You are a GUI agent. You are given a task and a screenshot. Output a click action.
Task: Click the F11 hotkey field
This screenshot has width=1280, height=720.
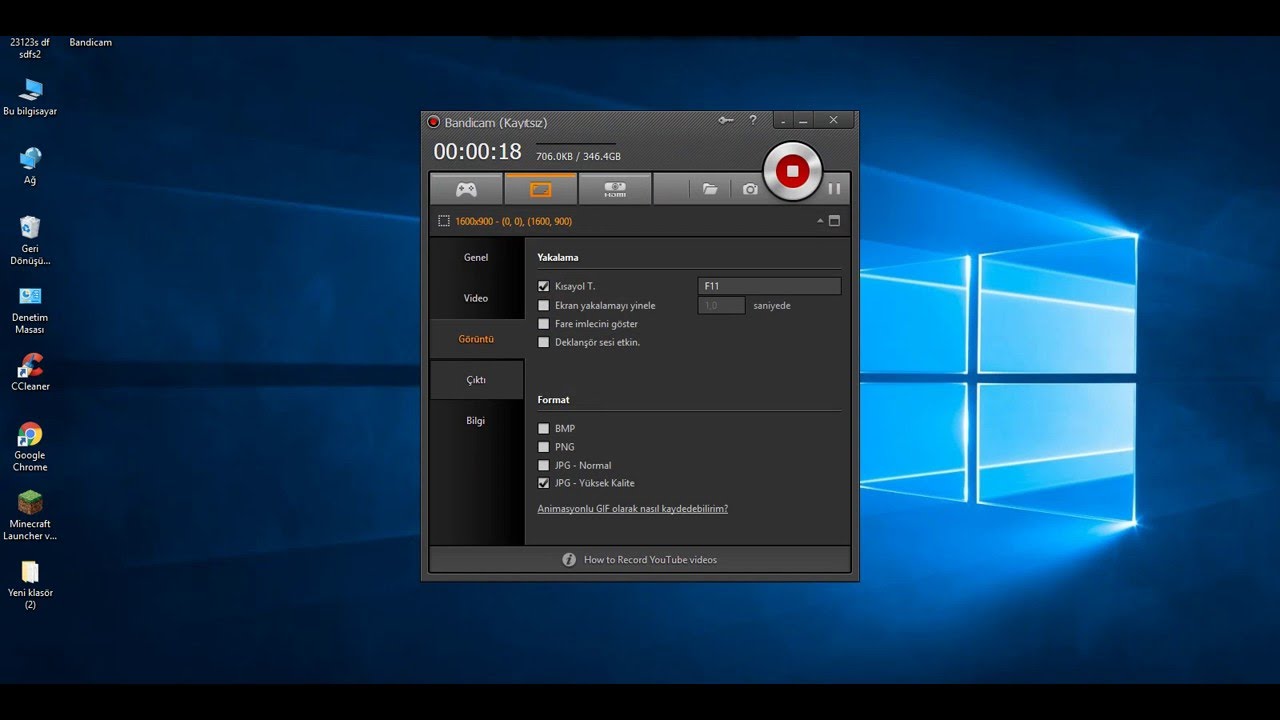coord(769,286)
